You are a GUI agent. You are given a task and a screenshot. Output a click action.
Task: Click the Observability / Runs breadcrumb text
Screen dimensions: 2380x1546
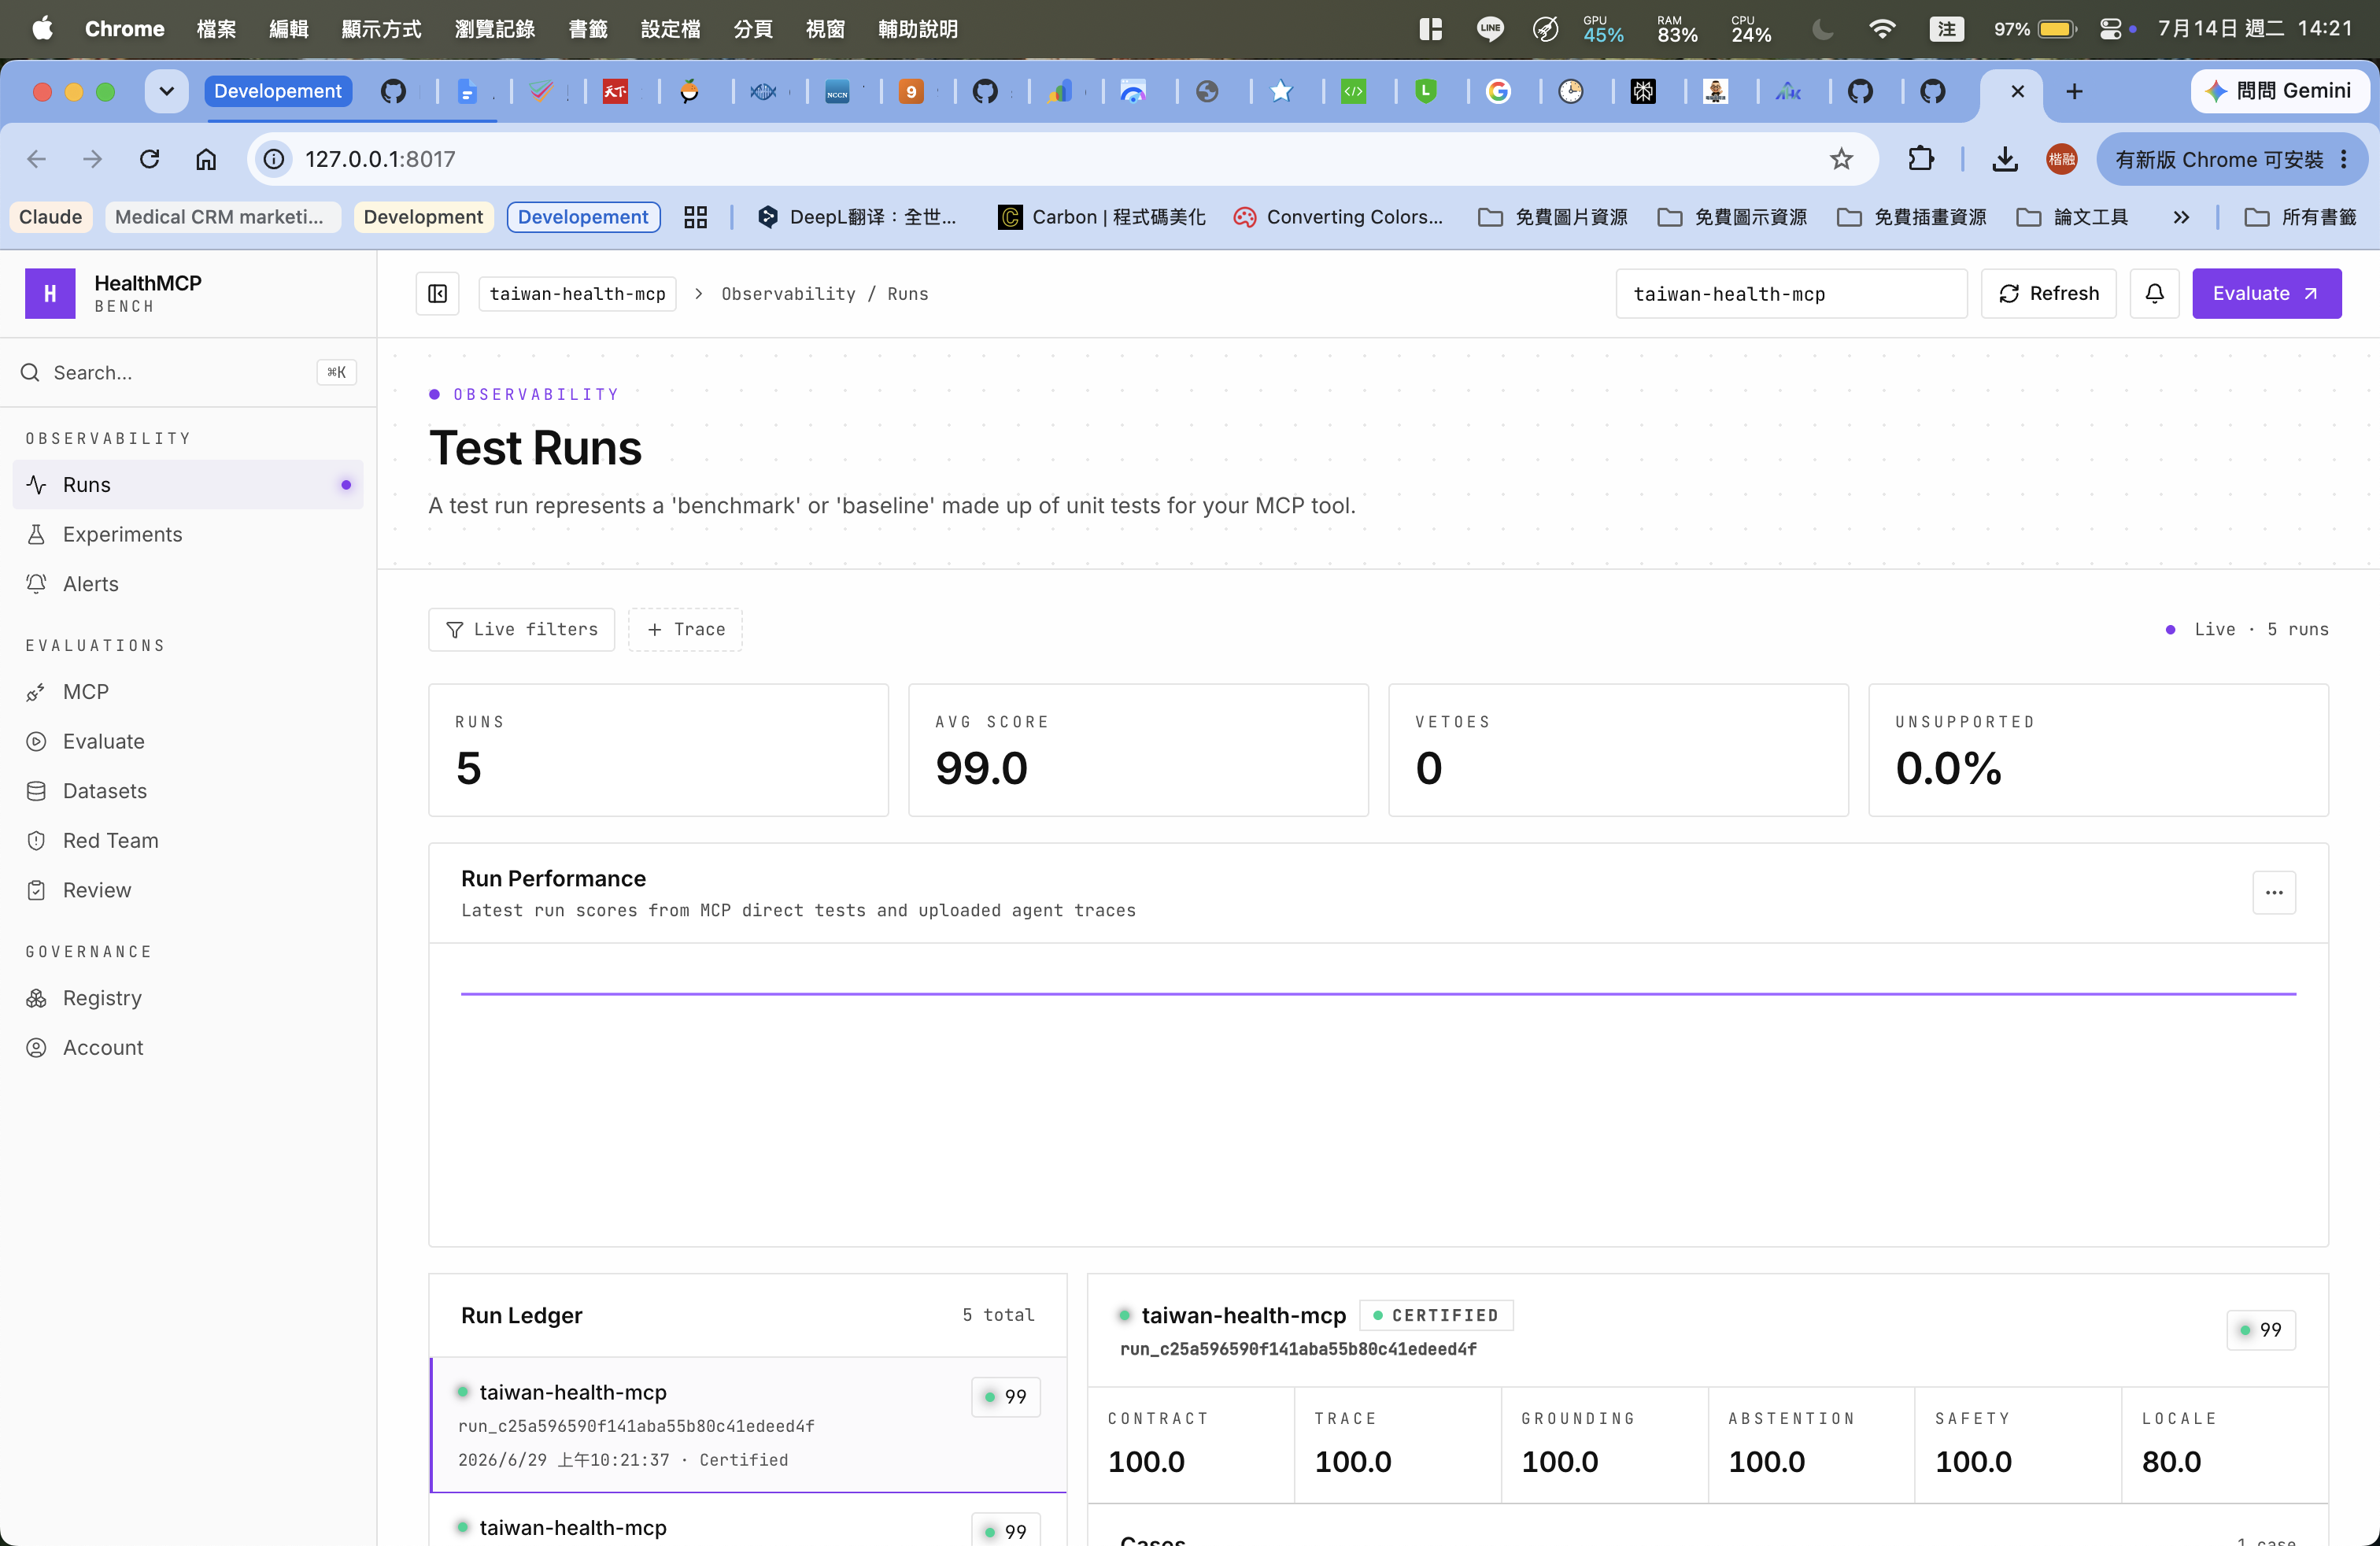(825, 293)
